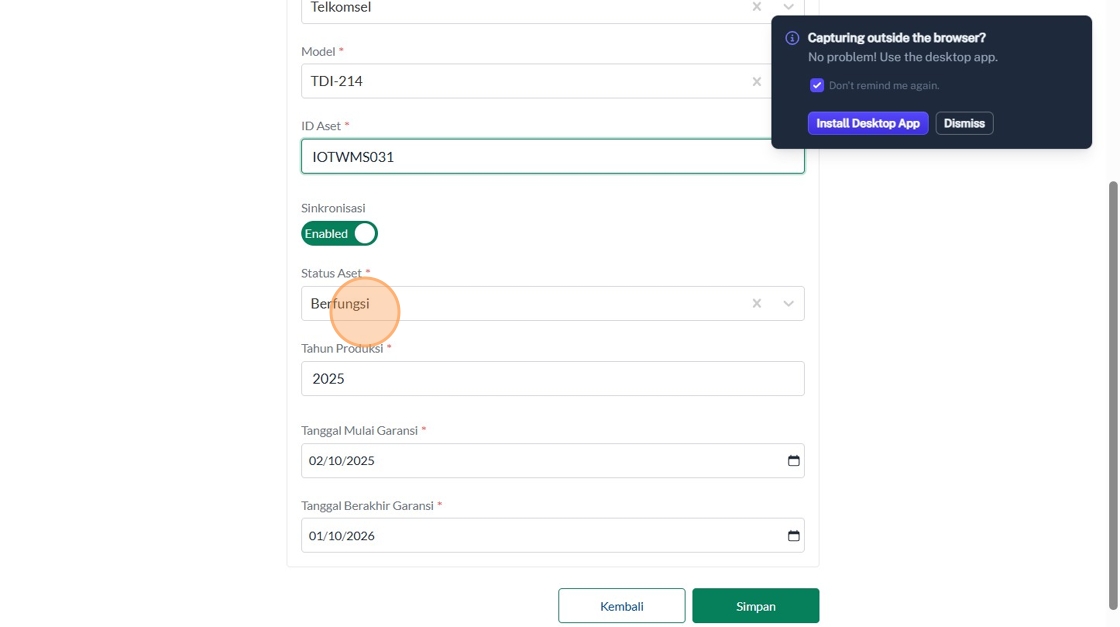Click Install Desktop App
The height and width of the screenshot is (627, 1120).
(868, 124)
